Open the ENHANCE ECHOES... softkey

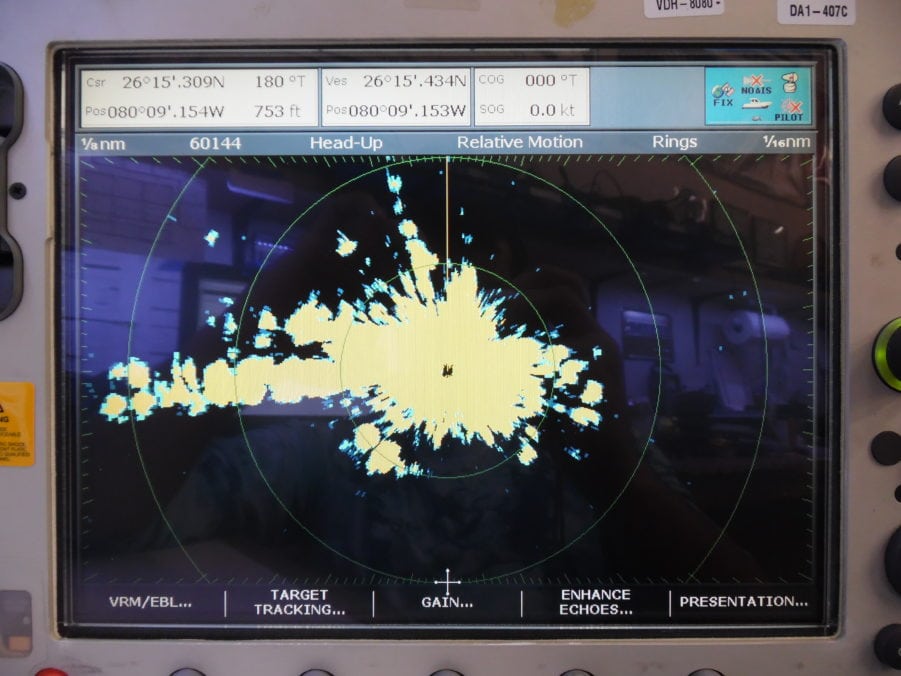[x=596, y=602]
